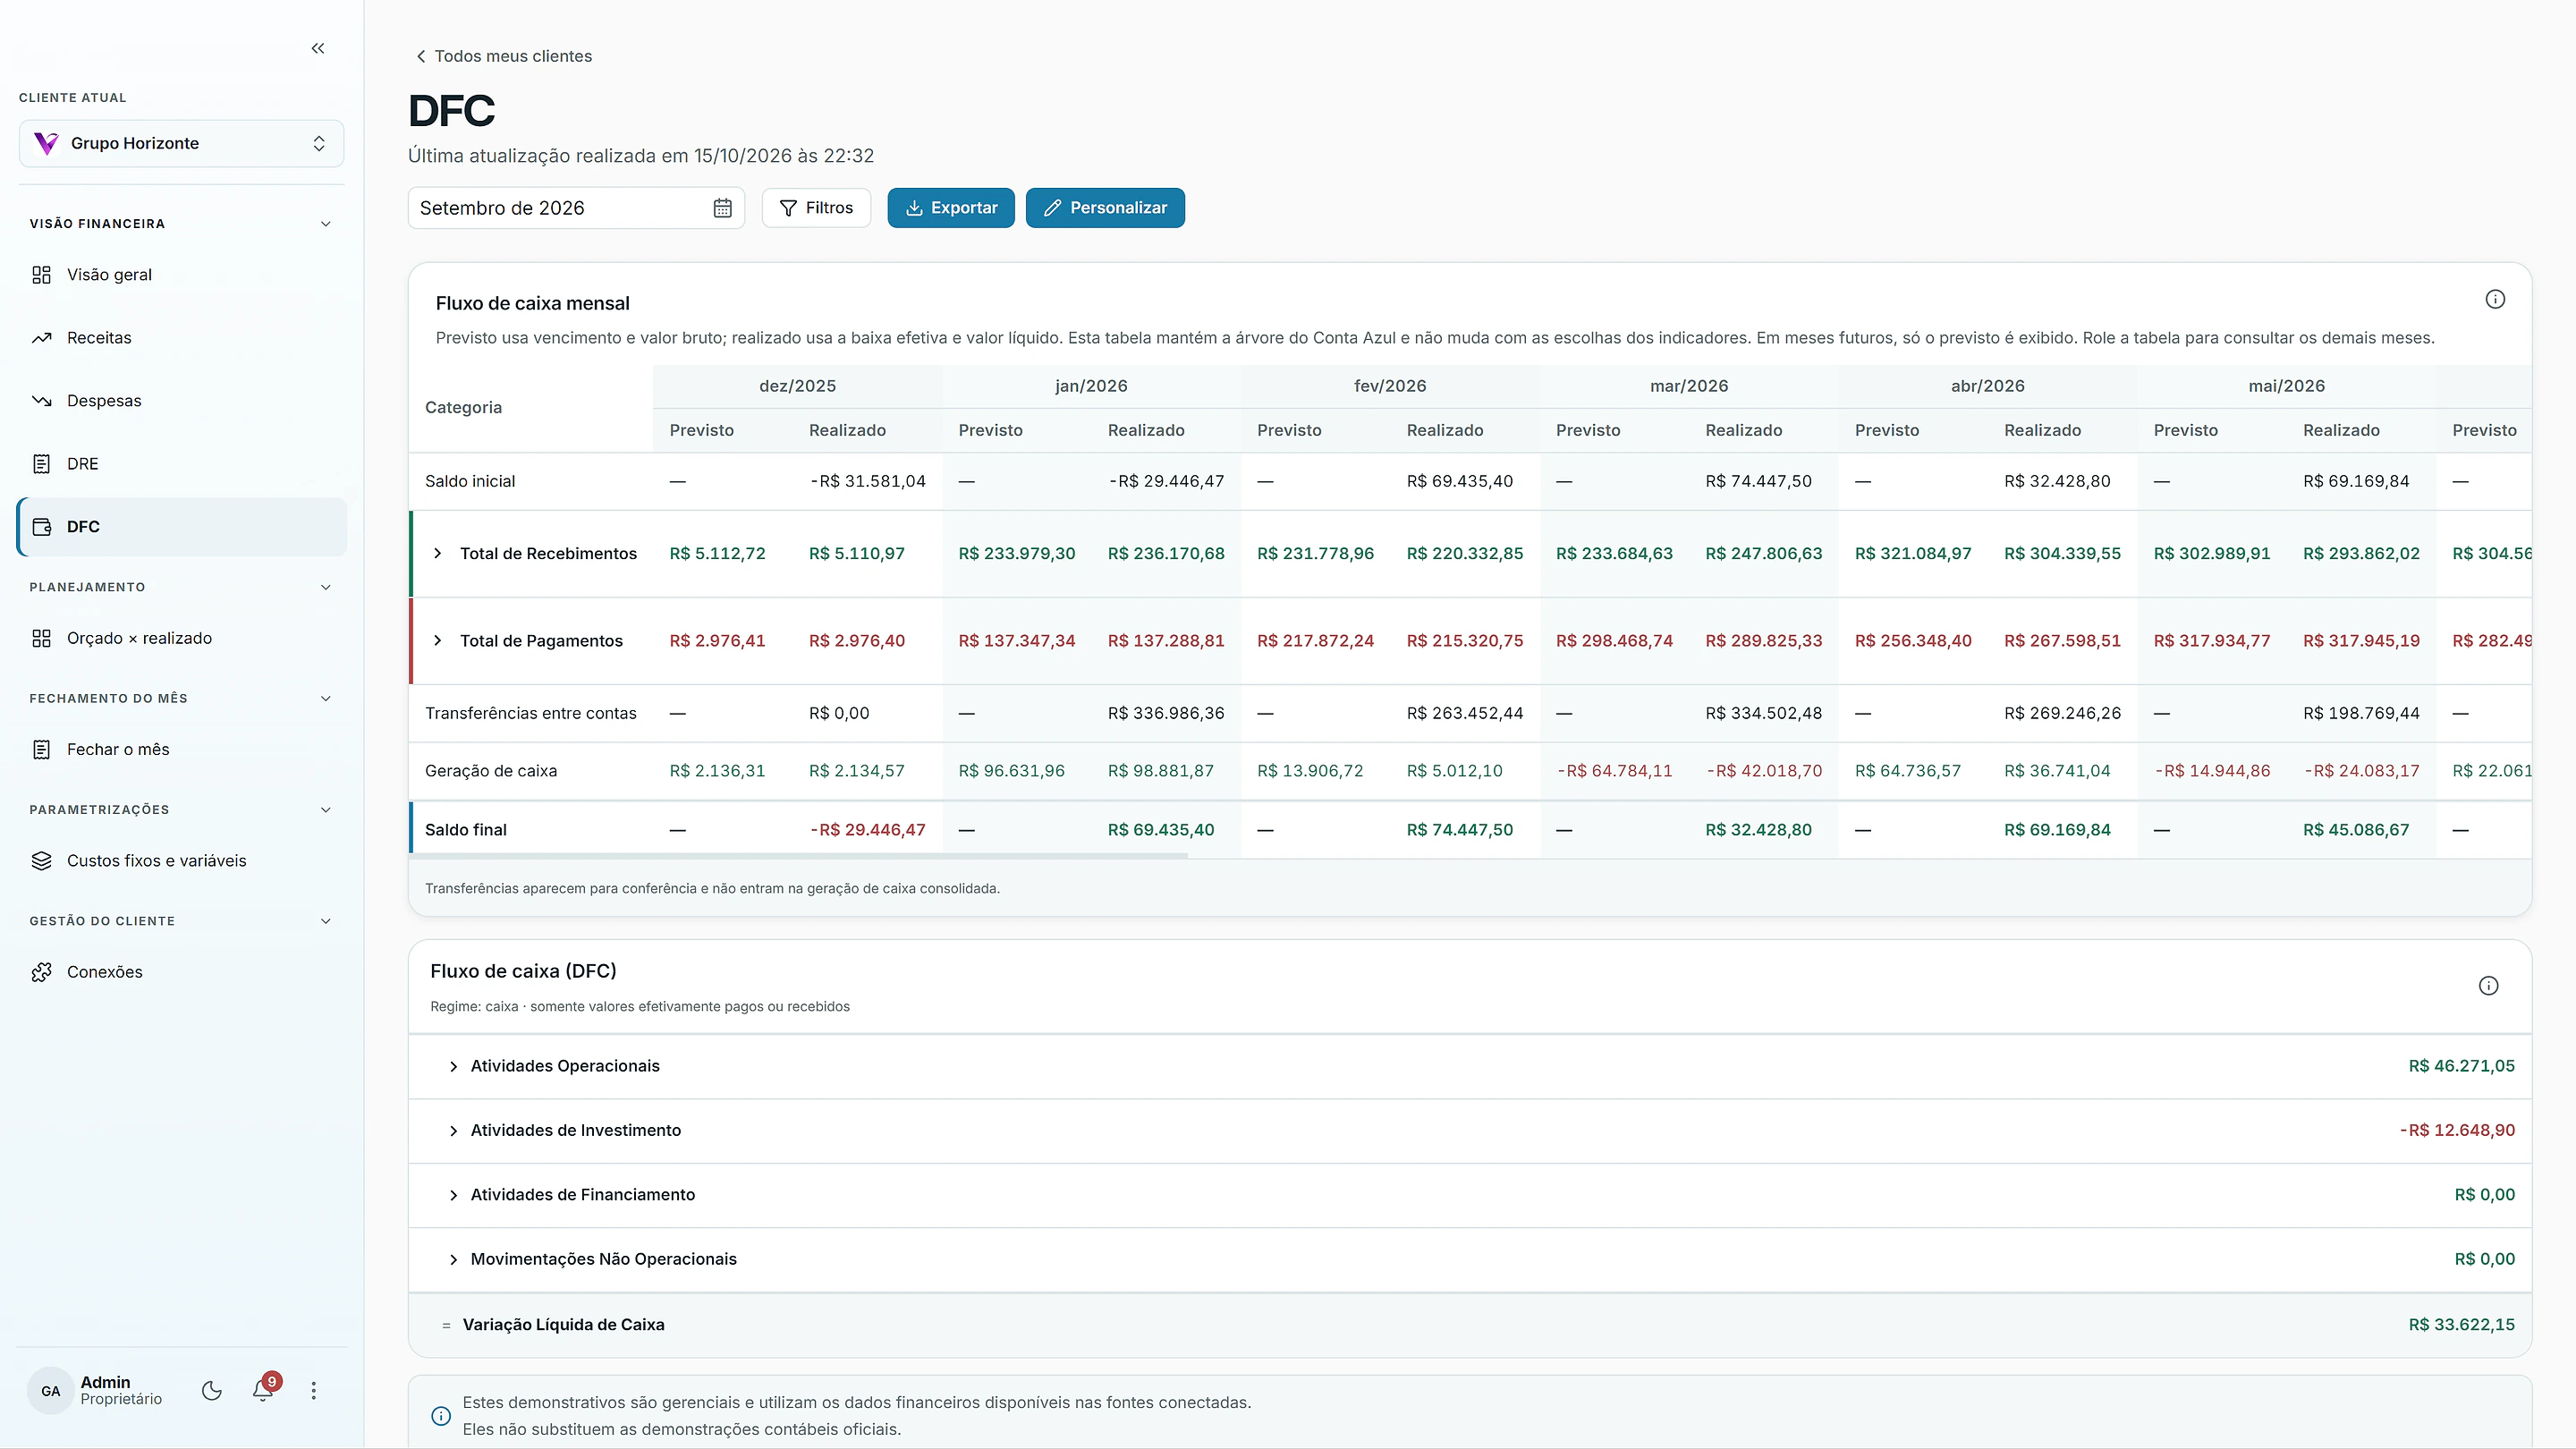Expand Total de Recebimentos row

tap(437, 553)
